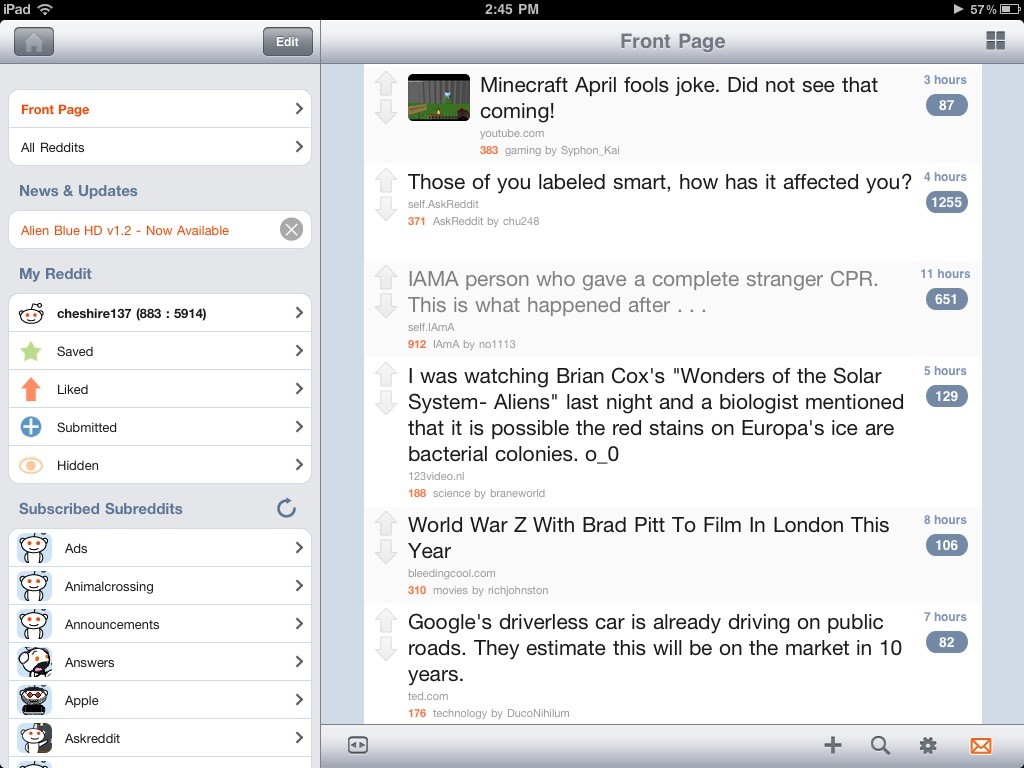Open settings gear icon
The width and height of the screenshot is (1024, 768).
928,745
